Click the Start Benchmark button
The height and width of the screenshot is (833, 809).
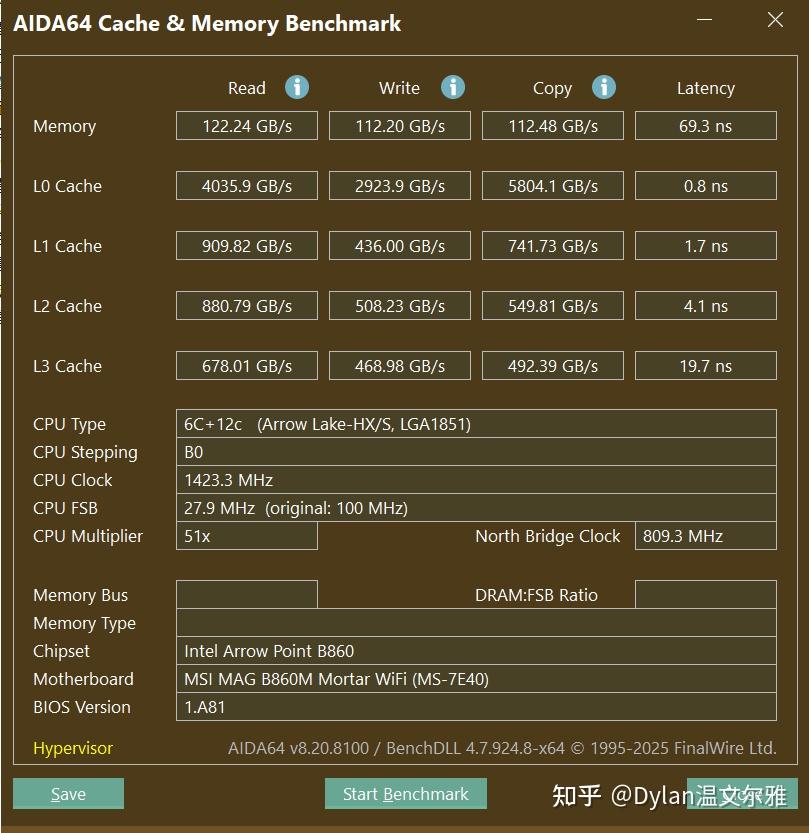click(x=406, y=794)
